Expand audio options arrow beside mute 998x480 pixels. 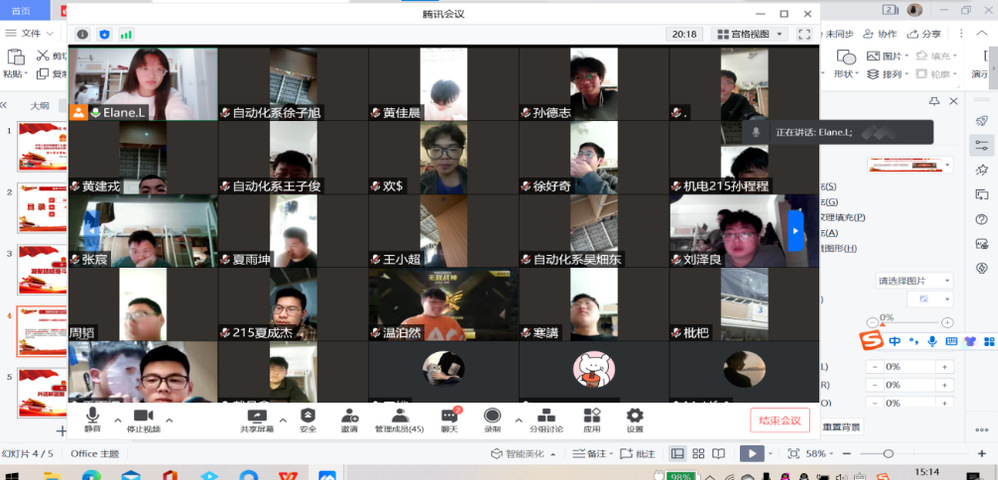[x=118, y=420]
